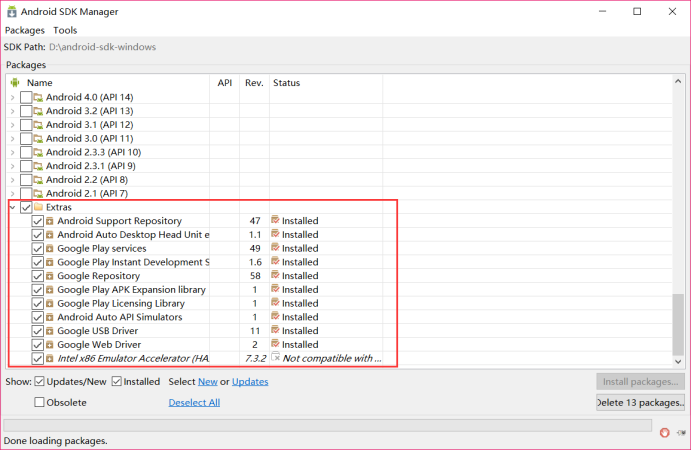
Task: Click the Delete 13 packages button
Action: coord(641,402)
